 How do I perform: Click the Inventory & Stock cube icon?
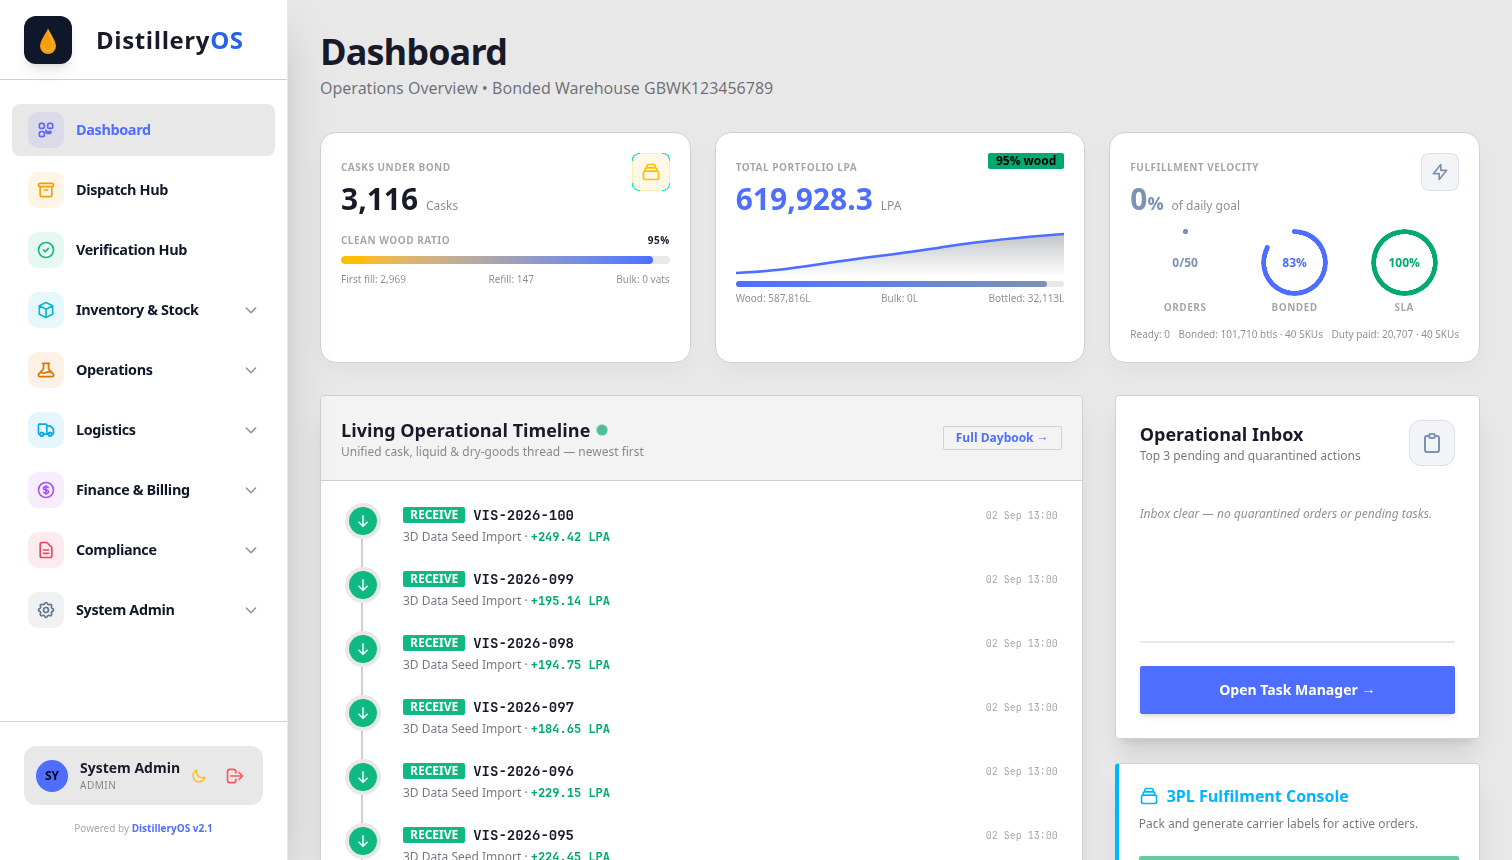(46, 310)
